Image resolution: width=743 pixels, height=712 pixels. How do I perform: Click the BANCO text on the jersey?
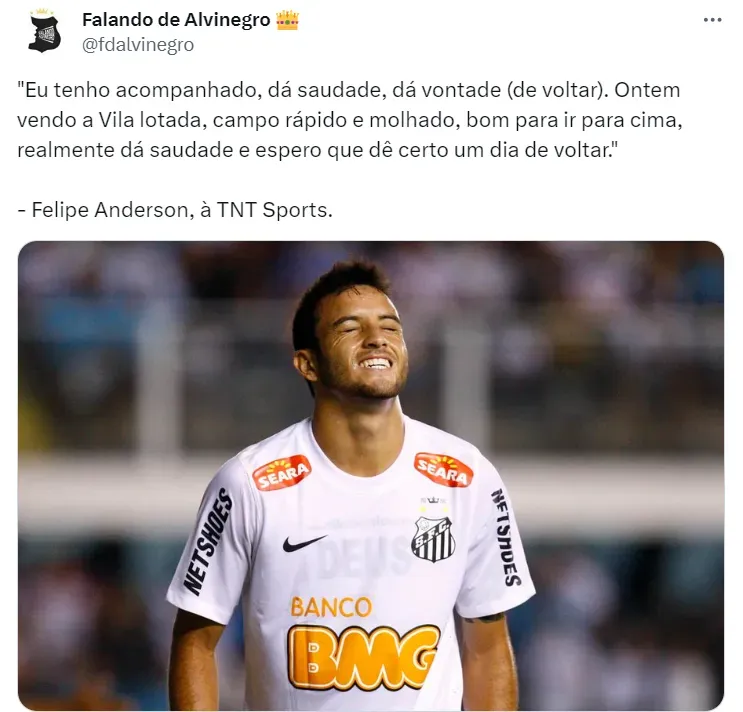[x=331, y=607]
